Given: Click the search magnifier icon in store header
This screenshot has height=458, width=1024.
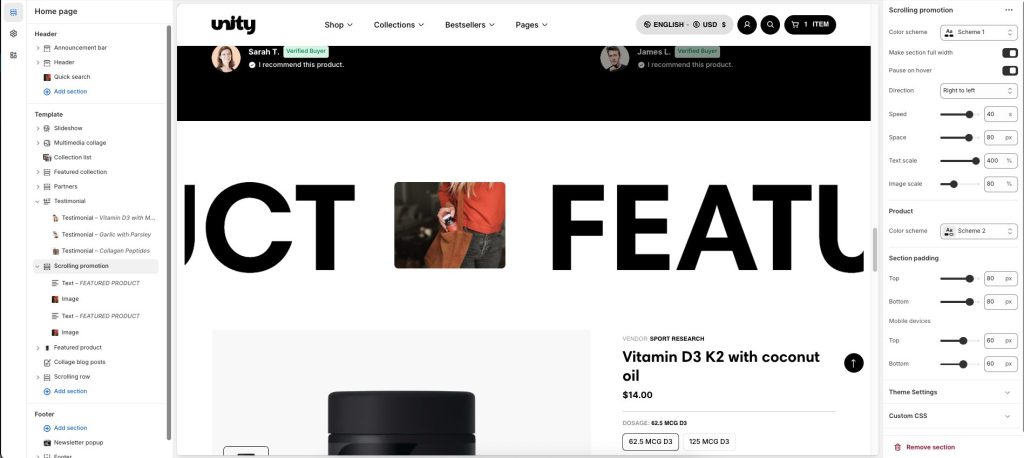Looking at the screenshot, I should click(x=770, y=25).
